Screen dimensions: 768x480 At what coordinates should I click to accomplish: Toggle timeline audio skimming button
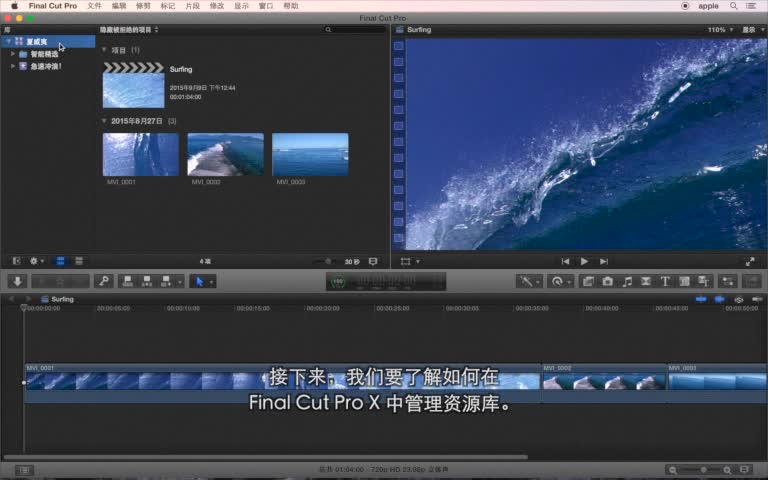tap(720, 299)
